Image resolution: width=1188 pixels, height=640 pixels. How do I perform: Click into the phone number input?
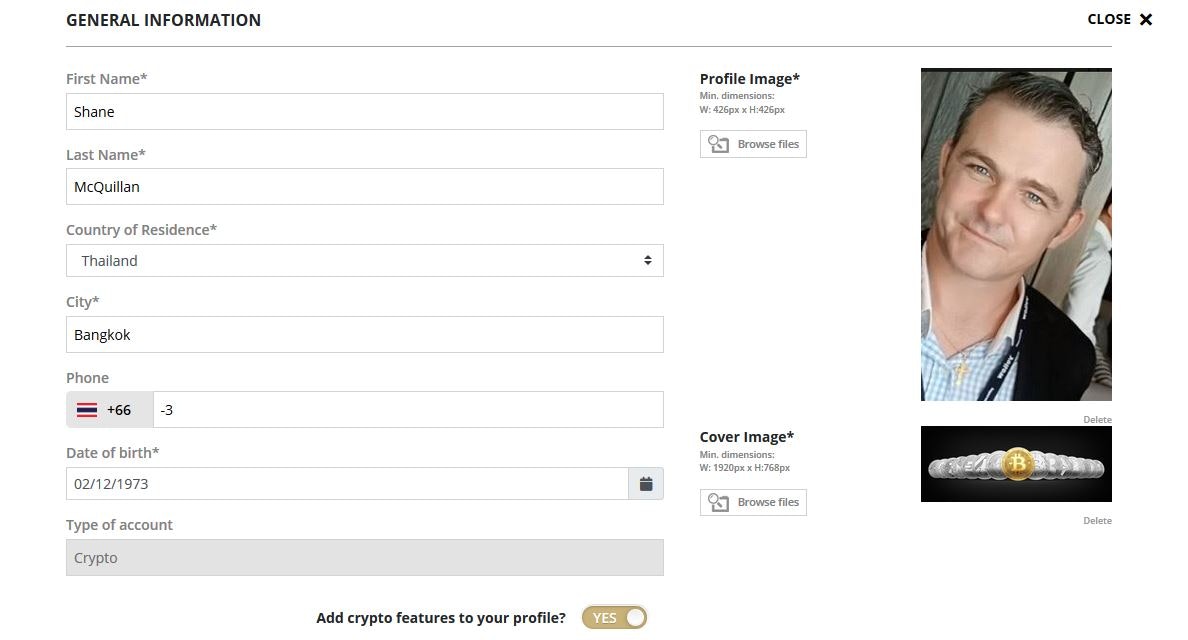click(408, 410)
